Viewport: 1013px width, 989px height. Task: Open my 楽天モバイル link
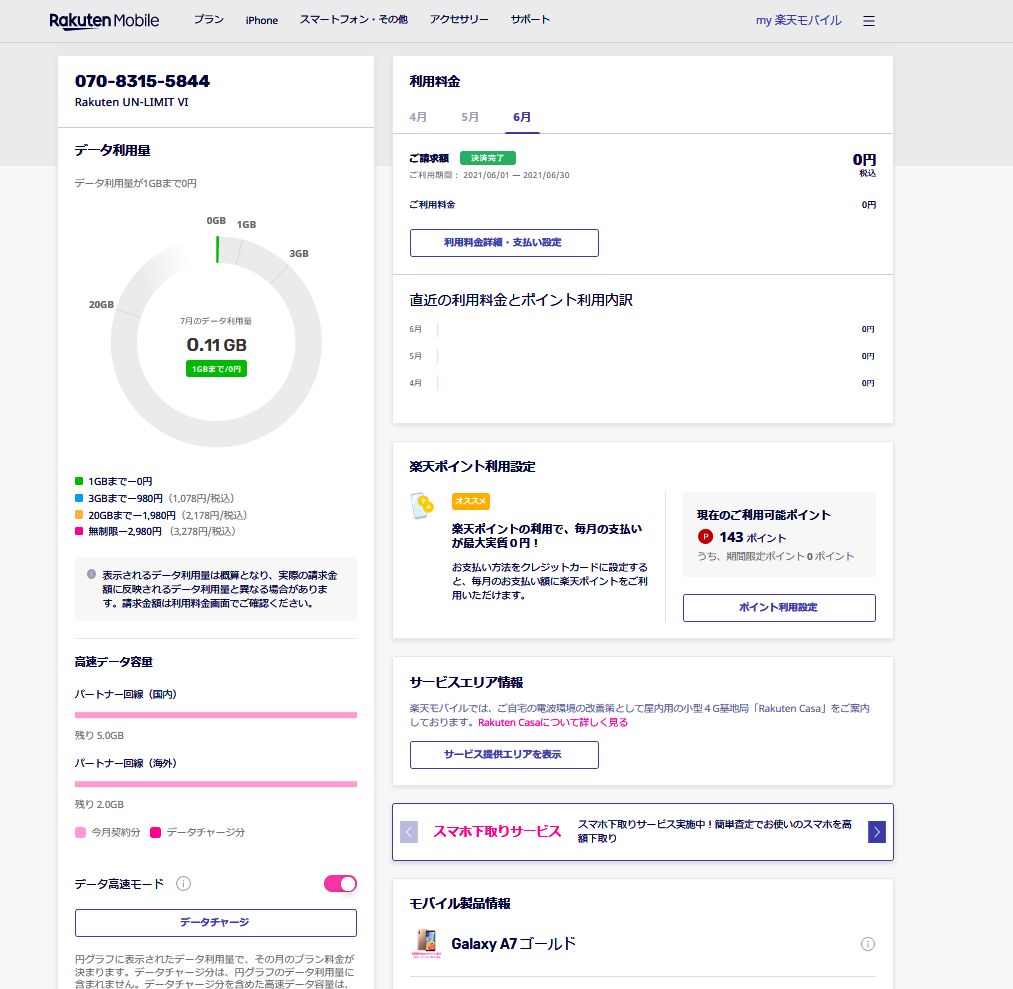(x=799, y=20)
